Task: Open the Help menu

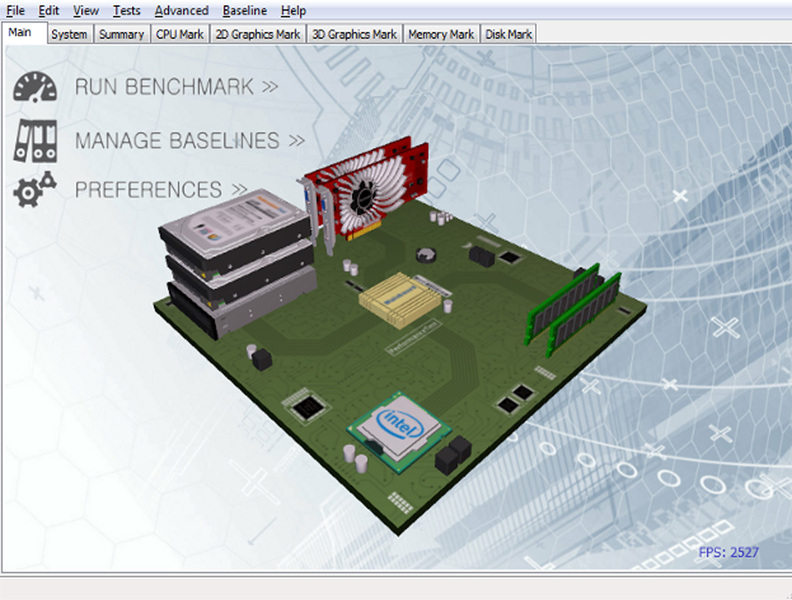Action: pyautogui.click(x=293, y=11)
